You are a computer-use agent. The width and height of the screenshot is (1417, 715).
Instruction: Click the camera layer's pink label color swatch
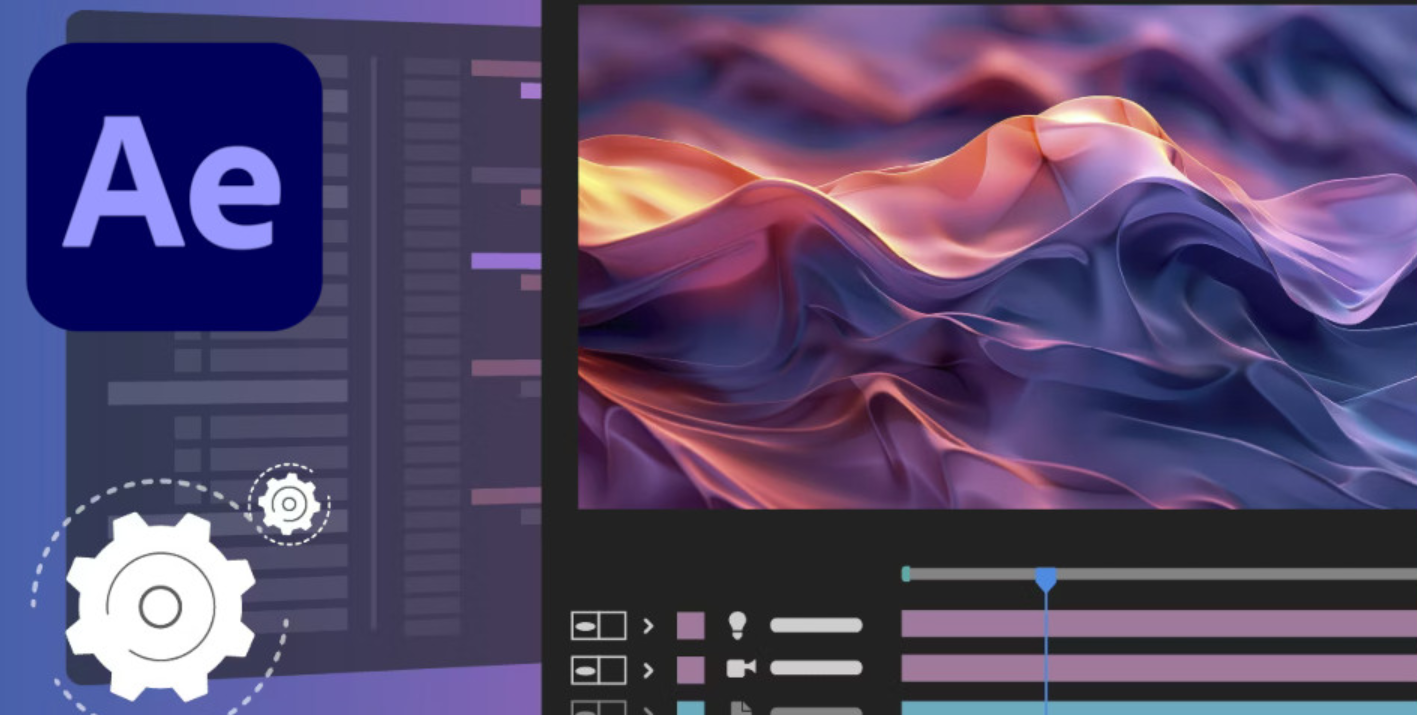click(x=691, y=670)
